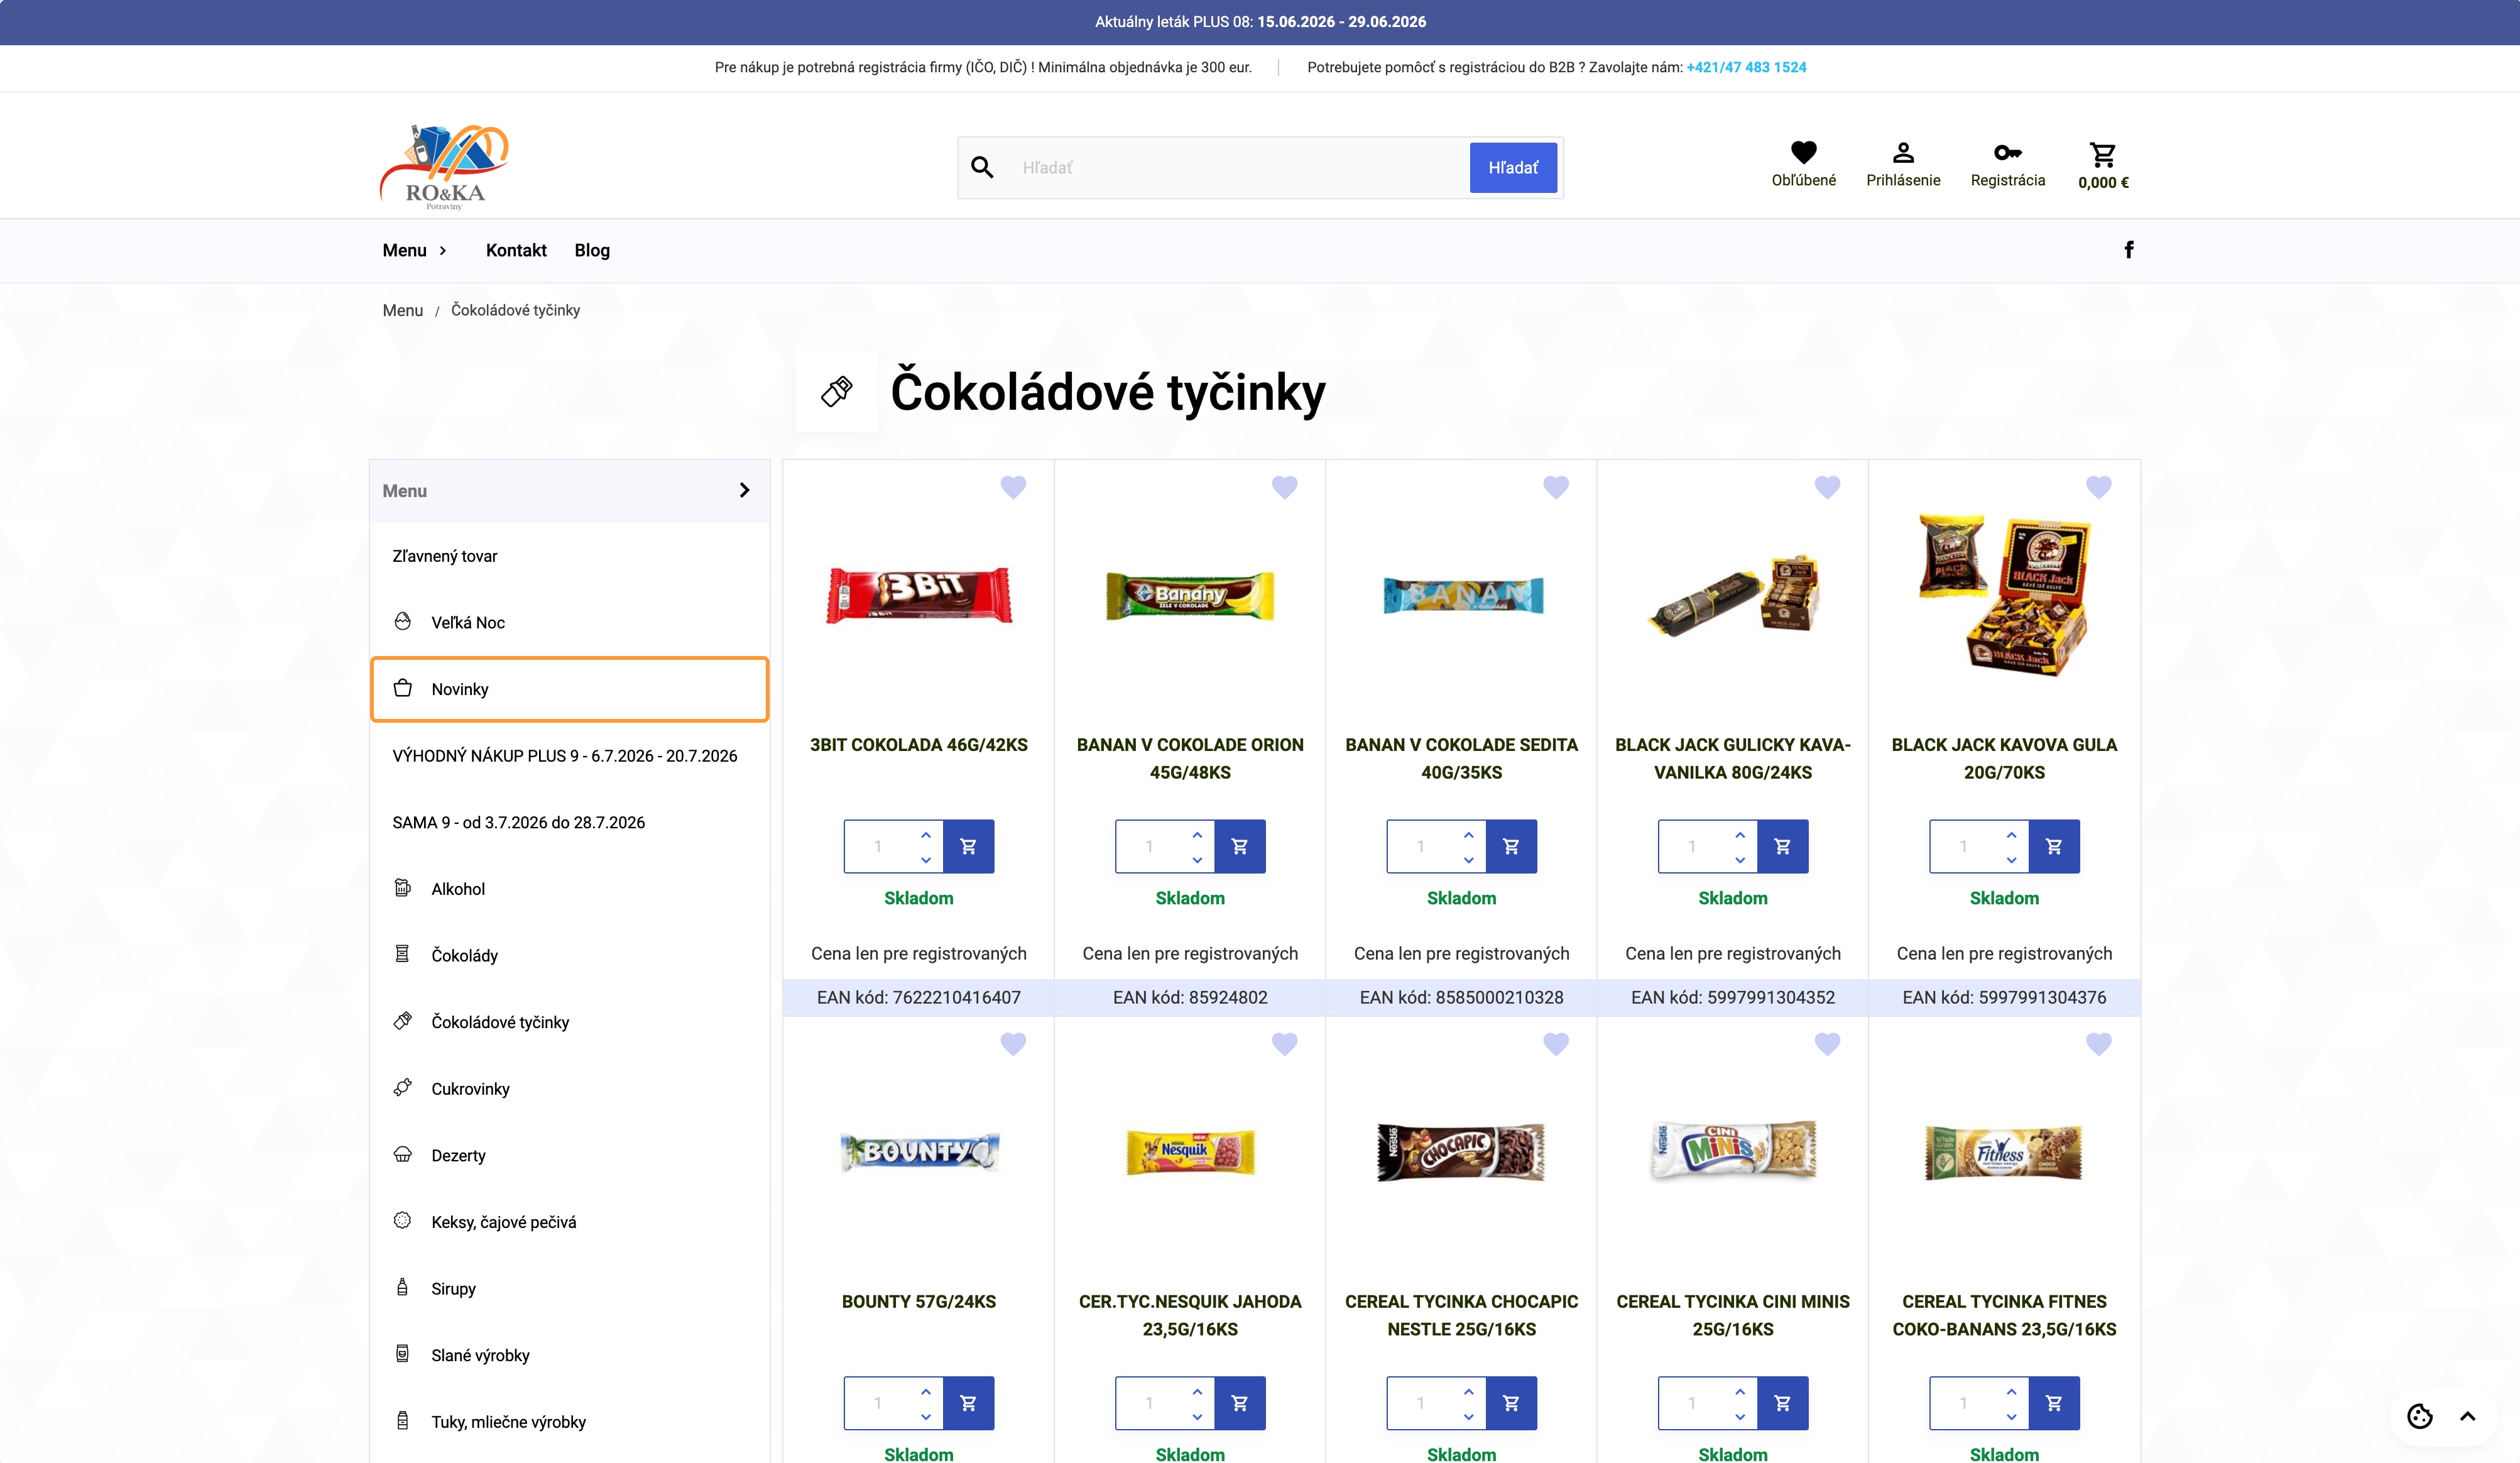
Task: Decrease quantity for BLACK JACK GULICKY KAVA-VANILKA
Action: click(1740, 859)
